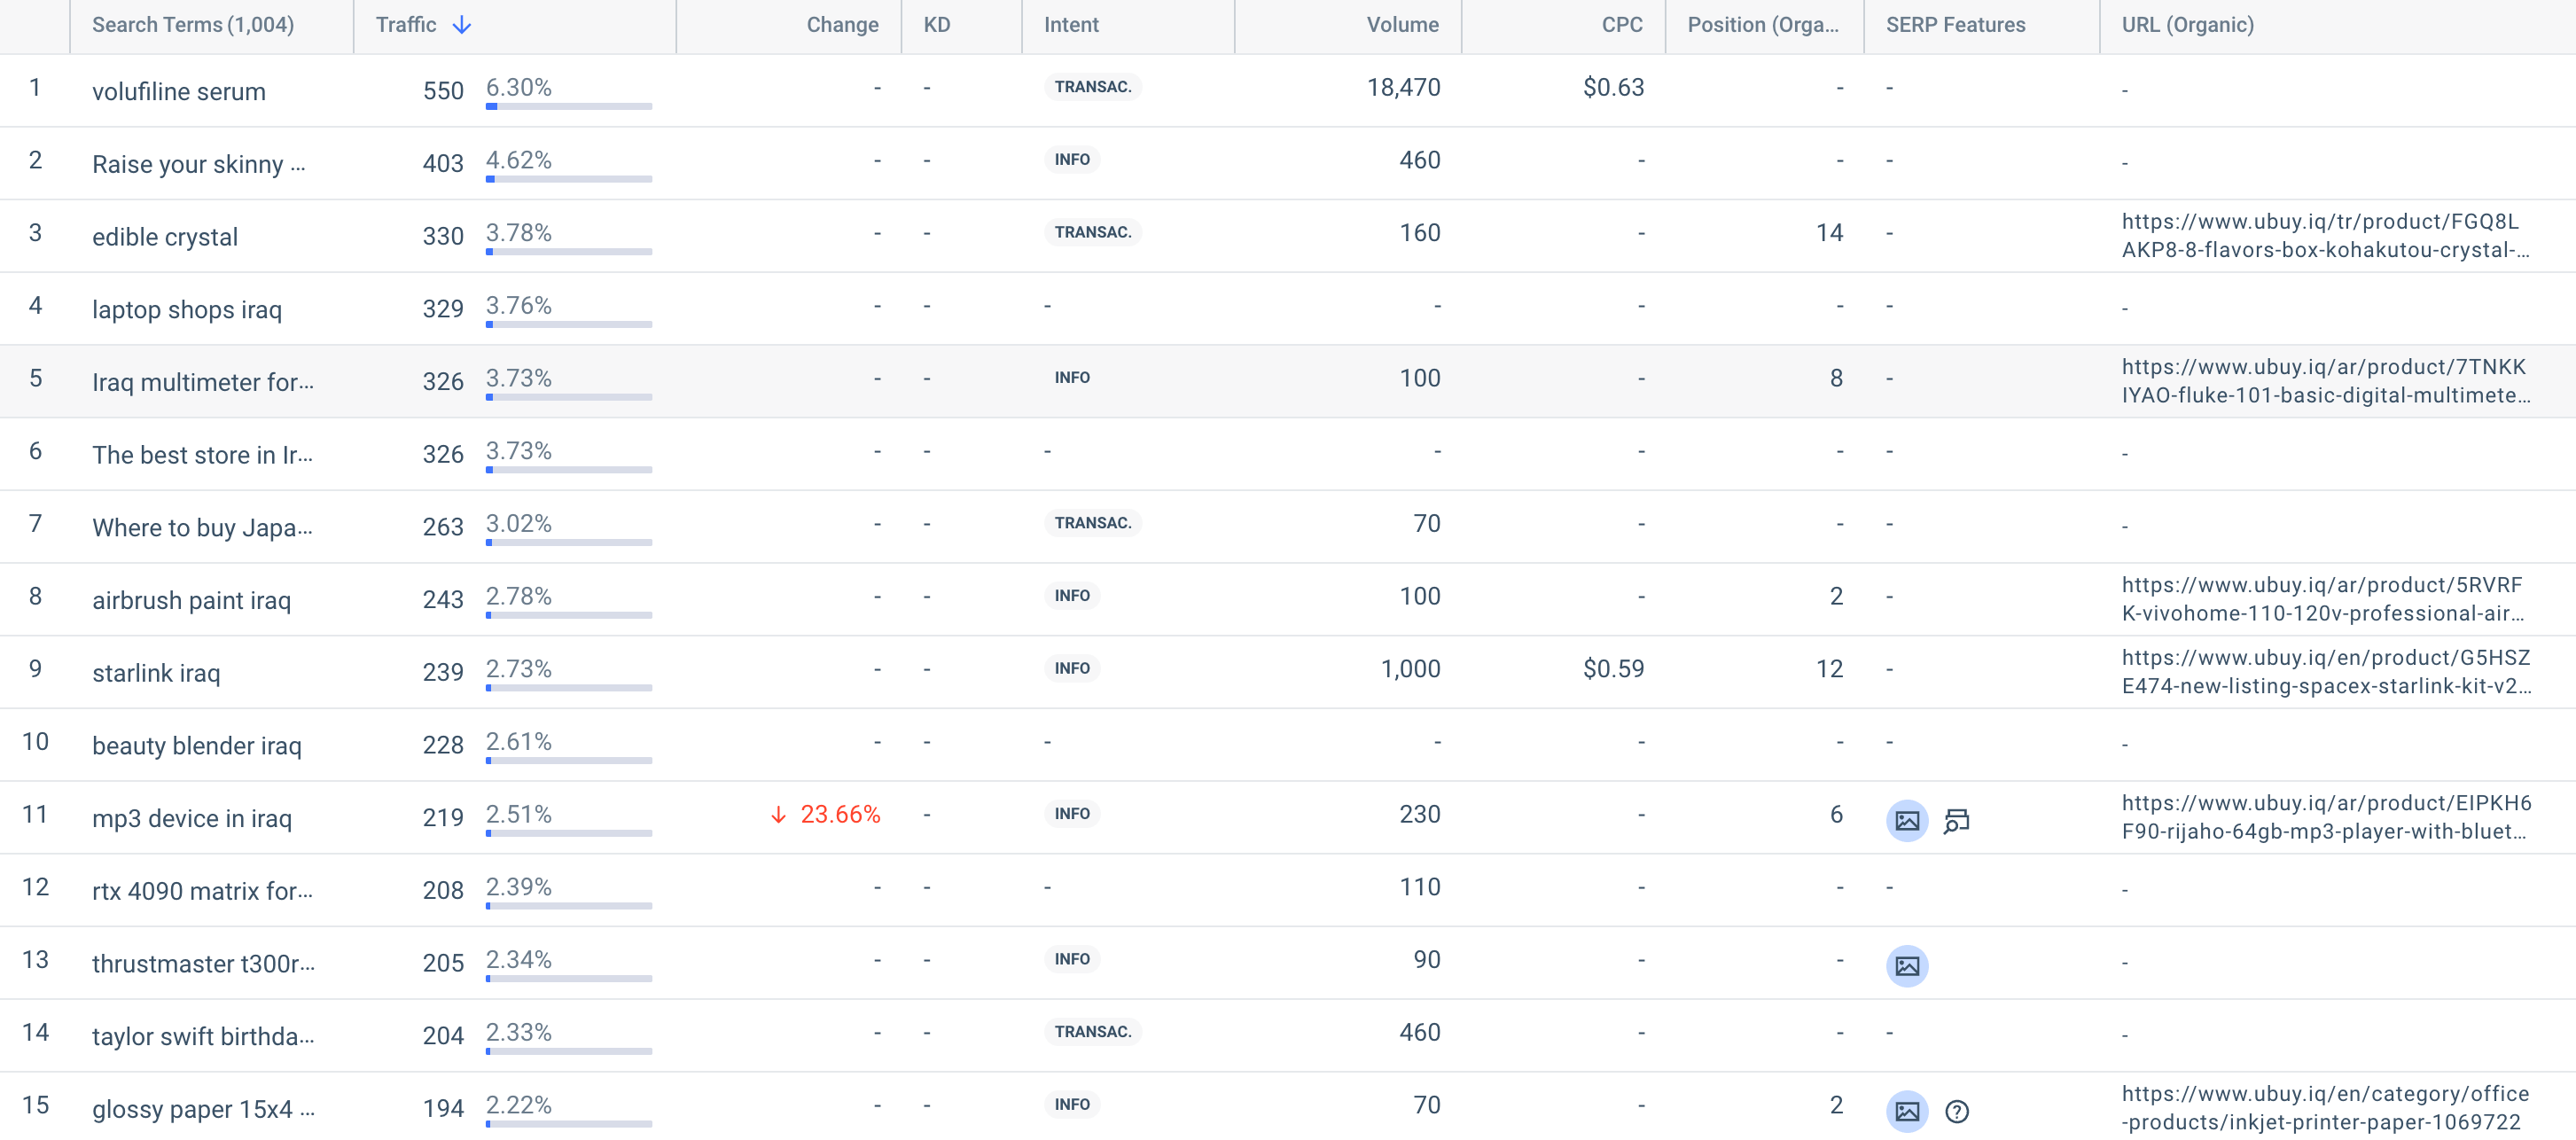Select the row for beauty blender iraq
Screen dimensions: 2576x1140
pyautogui.click(x=197, y=745)
